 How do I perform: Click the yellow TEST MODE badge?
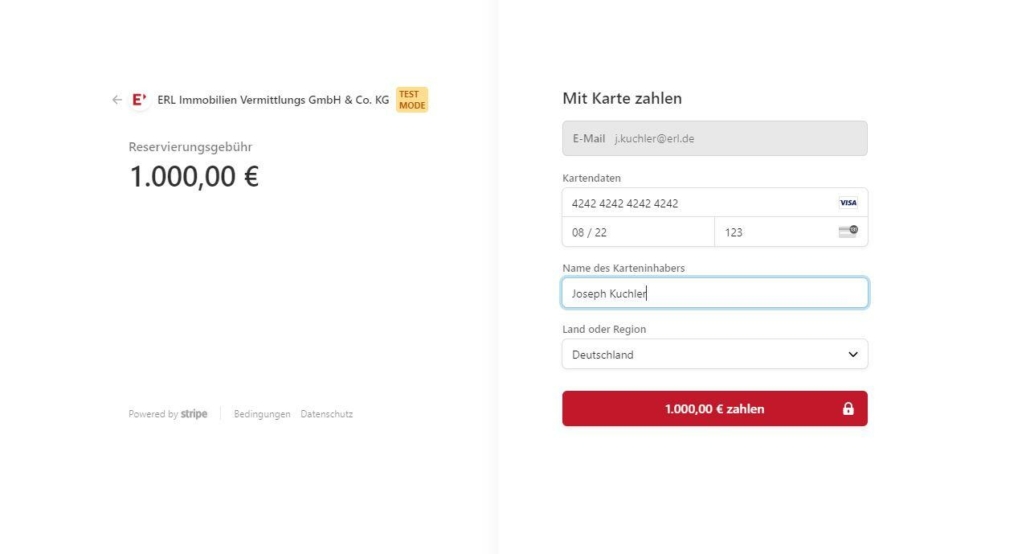point(412,100)
